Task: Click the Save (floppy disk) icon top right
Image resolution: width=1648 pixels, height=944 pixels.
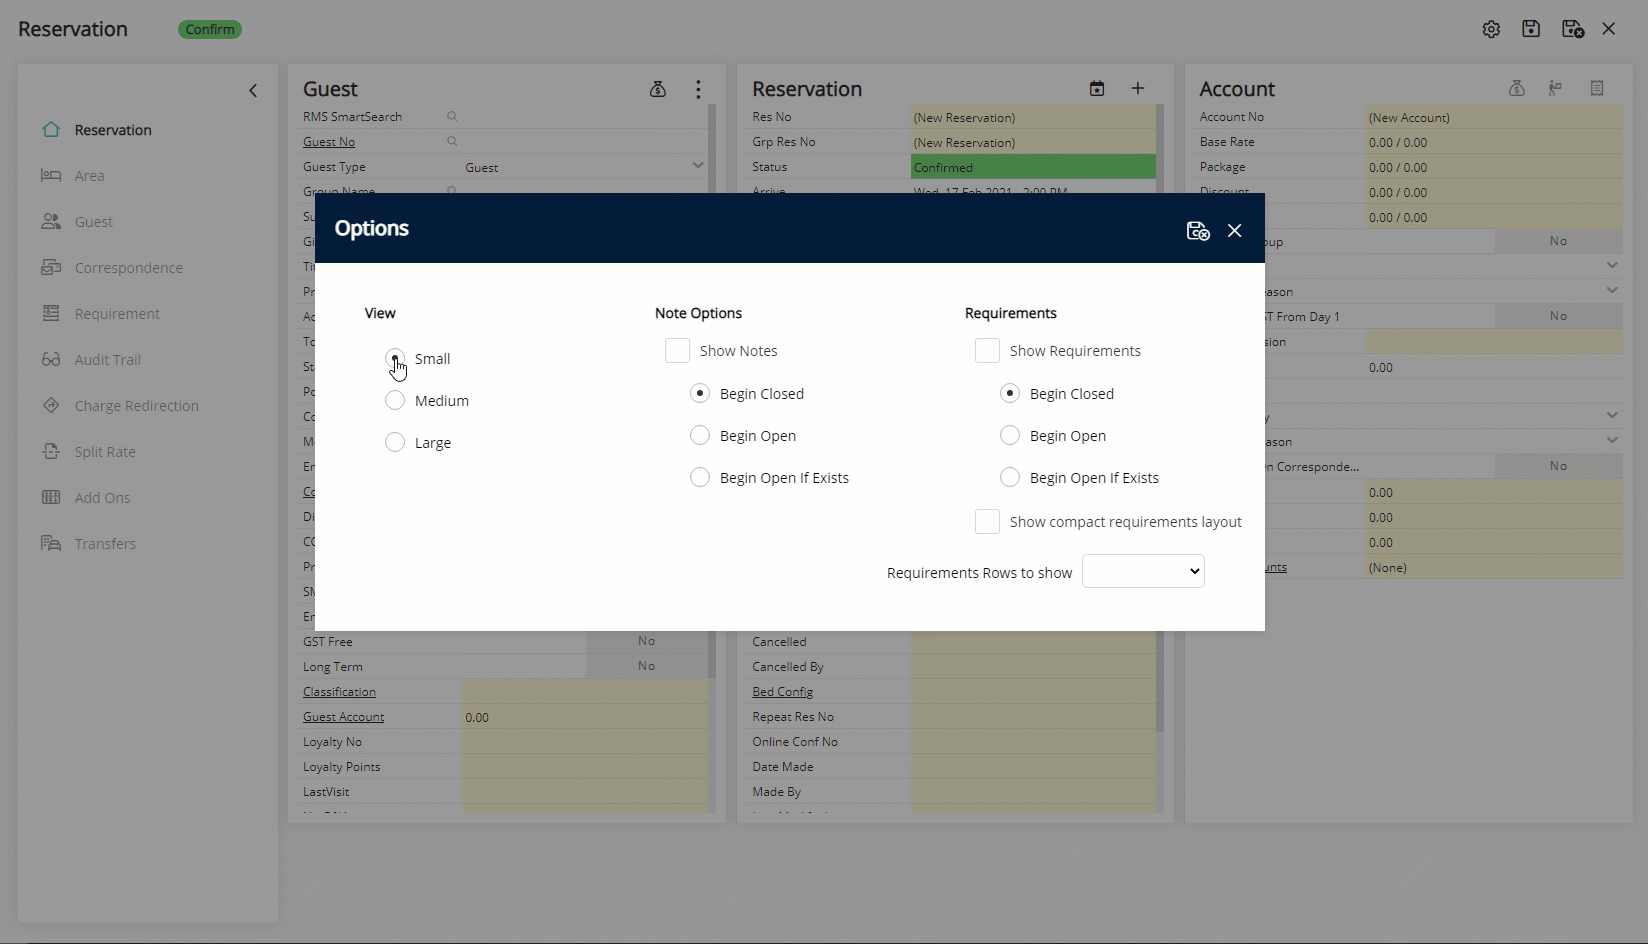Action: click(x=1531, y=29)
